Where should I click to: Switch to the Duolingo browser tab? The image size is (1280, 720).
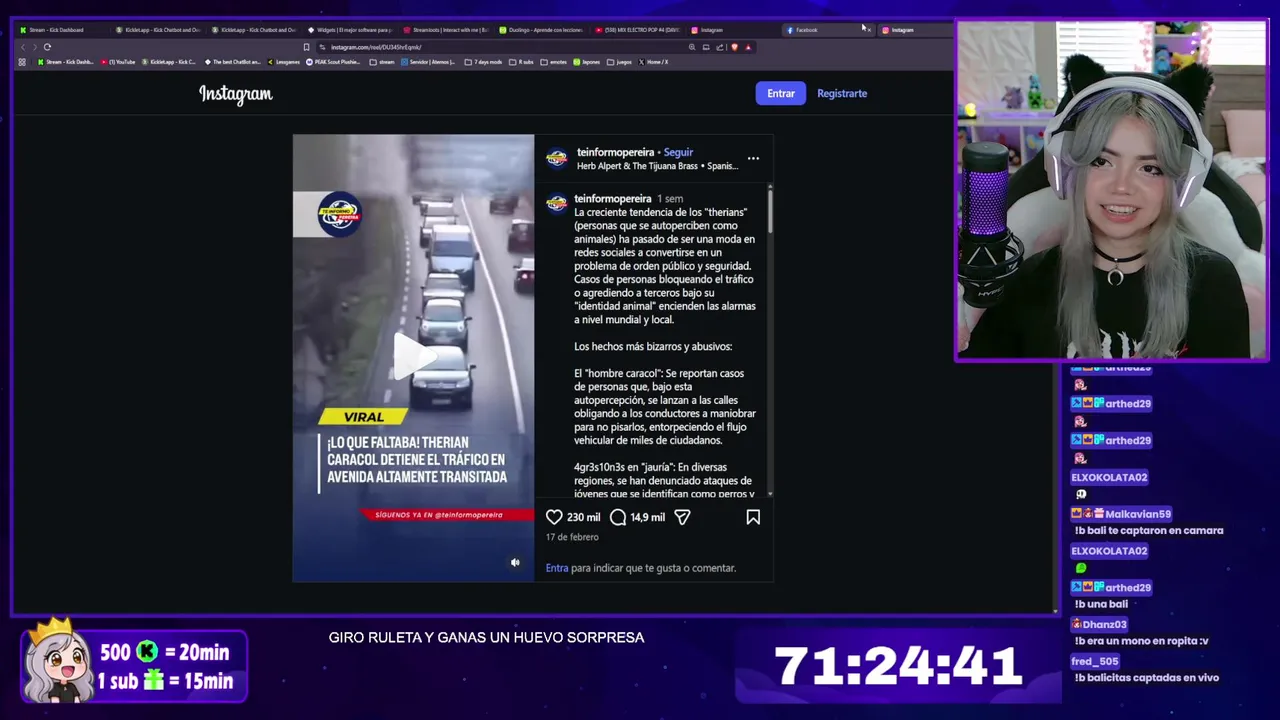pos(541,30)
